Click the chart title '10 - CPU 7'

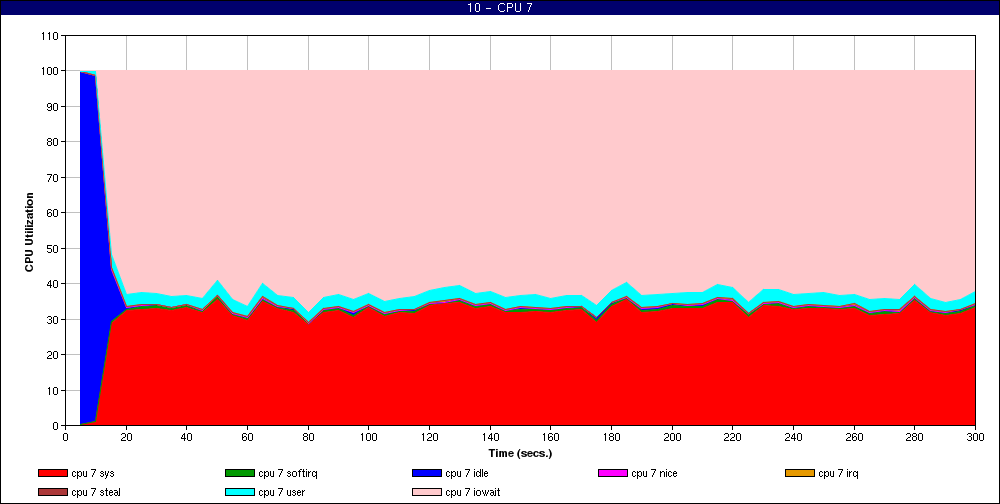(x=499, y=8)
